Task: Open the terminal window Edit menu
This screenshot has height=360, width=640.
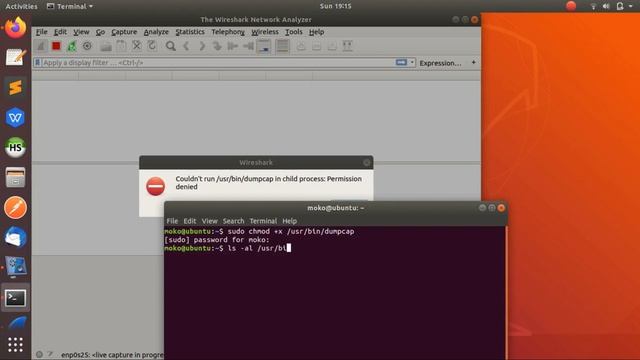Action: coord(189,221)
